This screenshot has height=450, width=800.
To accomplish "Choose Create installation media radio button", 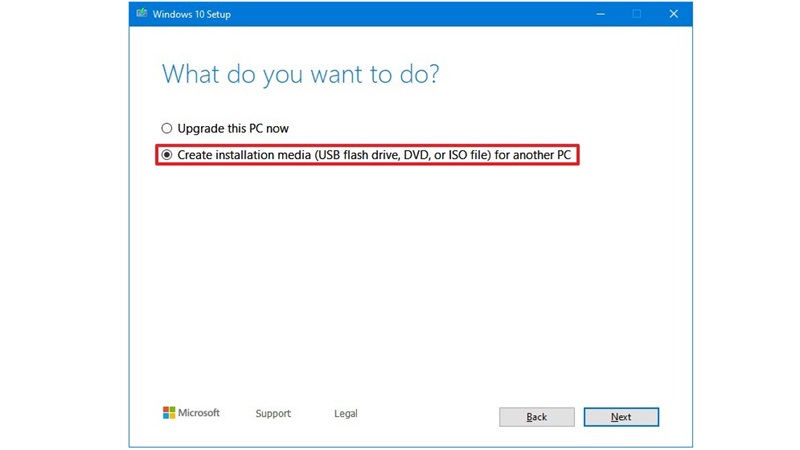I will tap(167, 155).
